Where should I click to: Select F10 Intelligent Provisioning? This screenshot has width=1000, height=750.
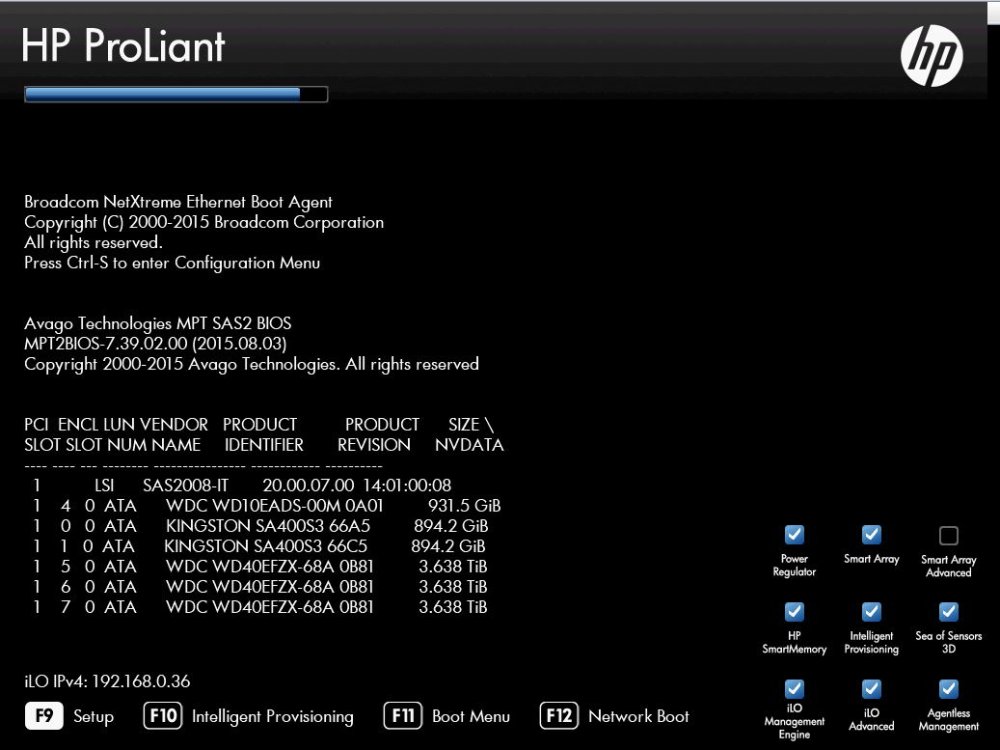249,716
